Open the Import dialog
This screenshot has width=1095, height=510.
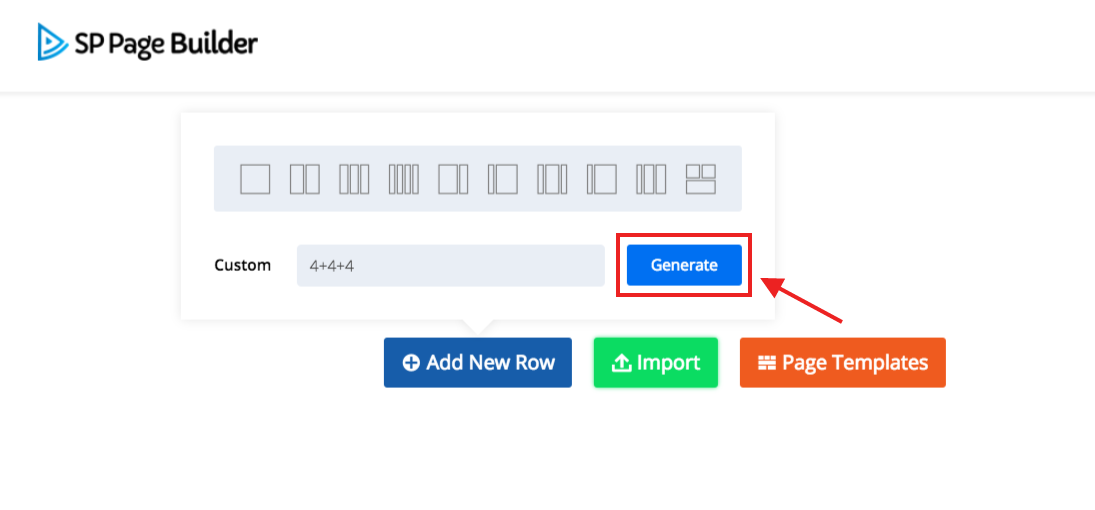[x=656, y=363]
